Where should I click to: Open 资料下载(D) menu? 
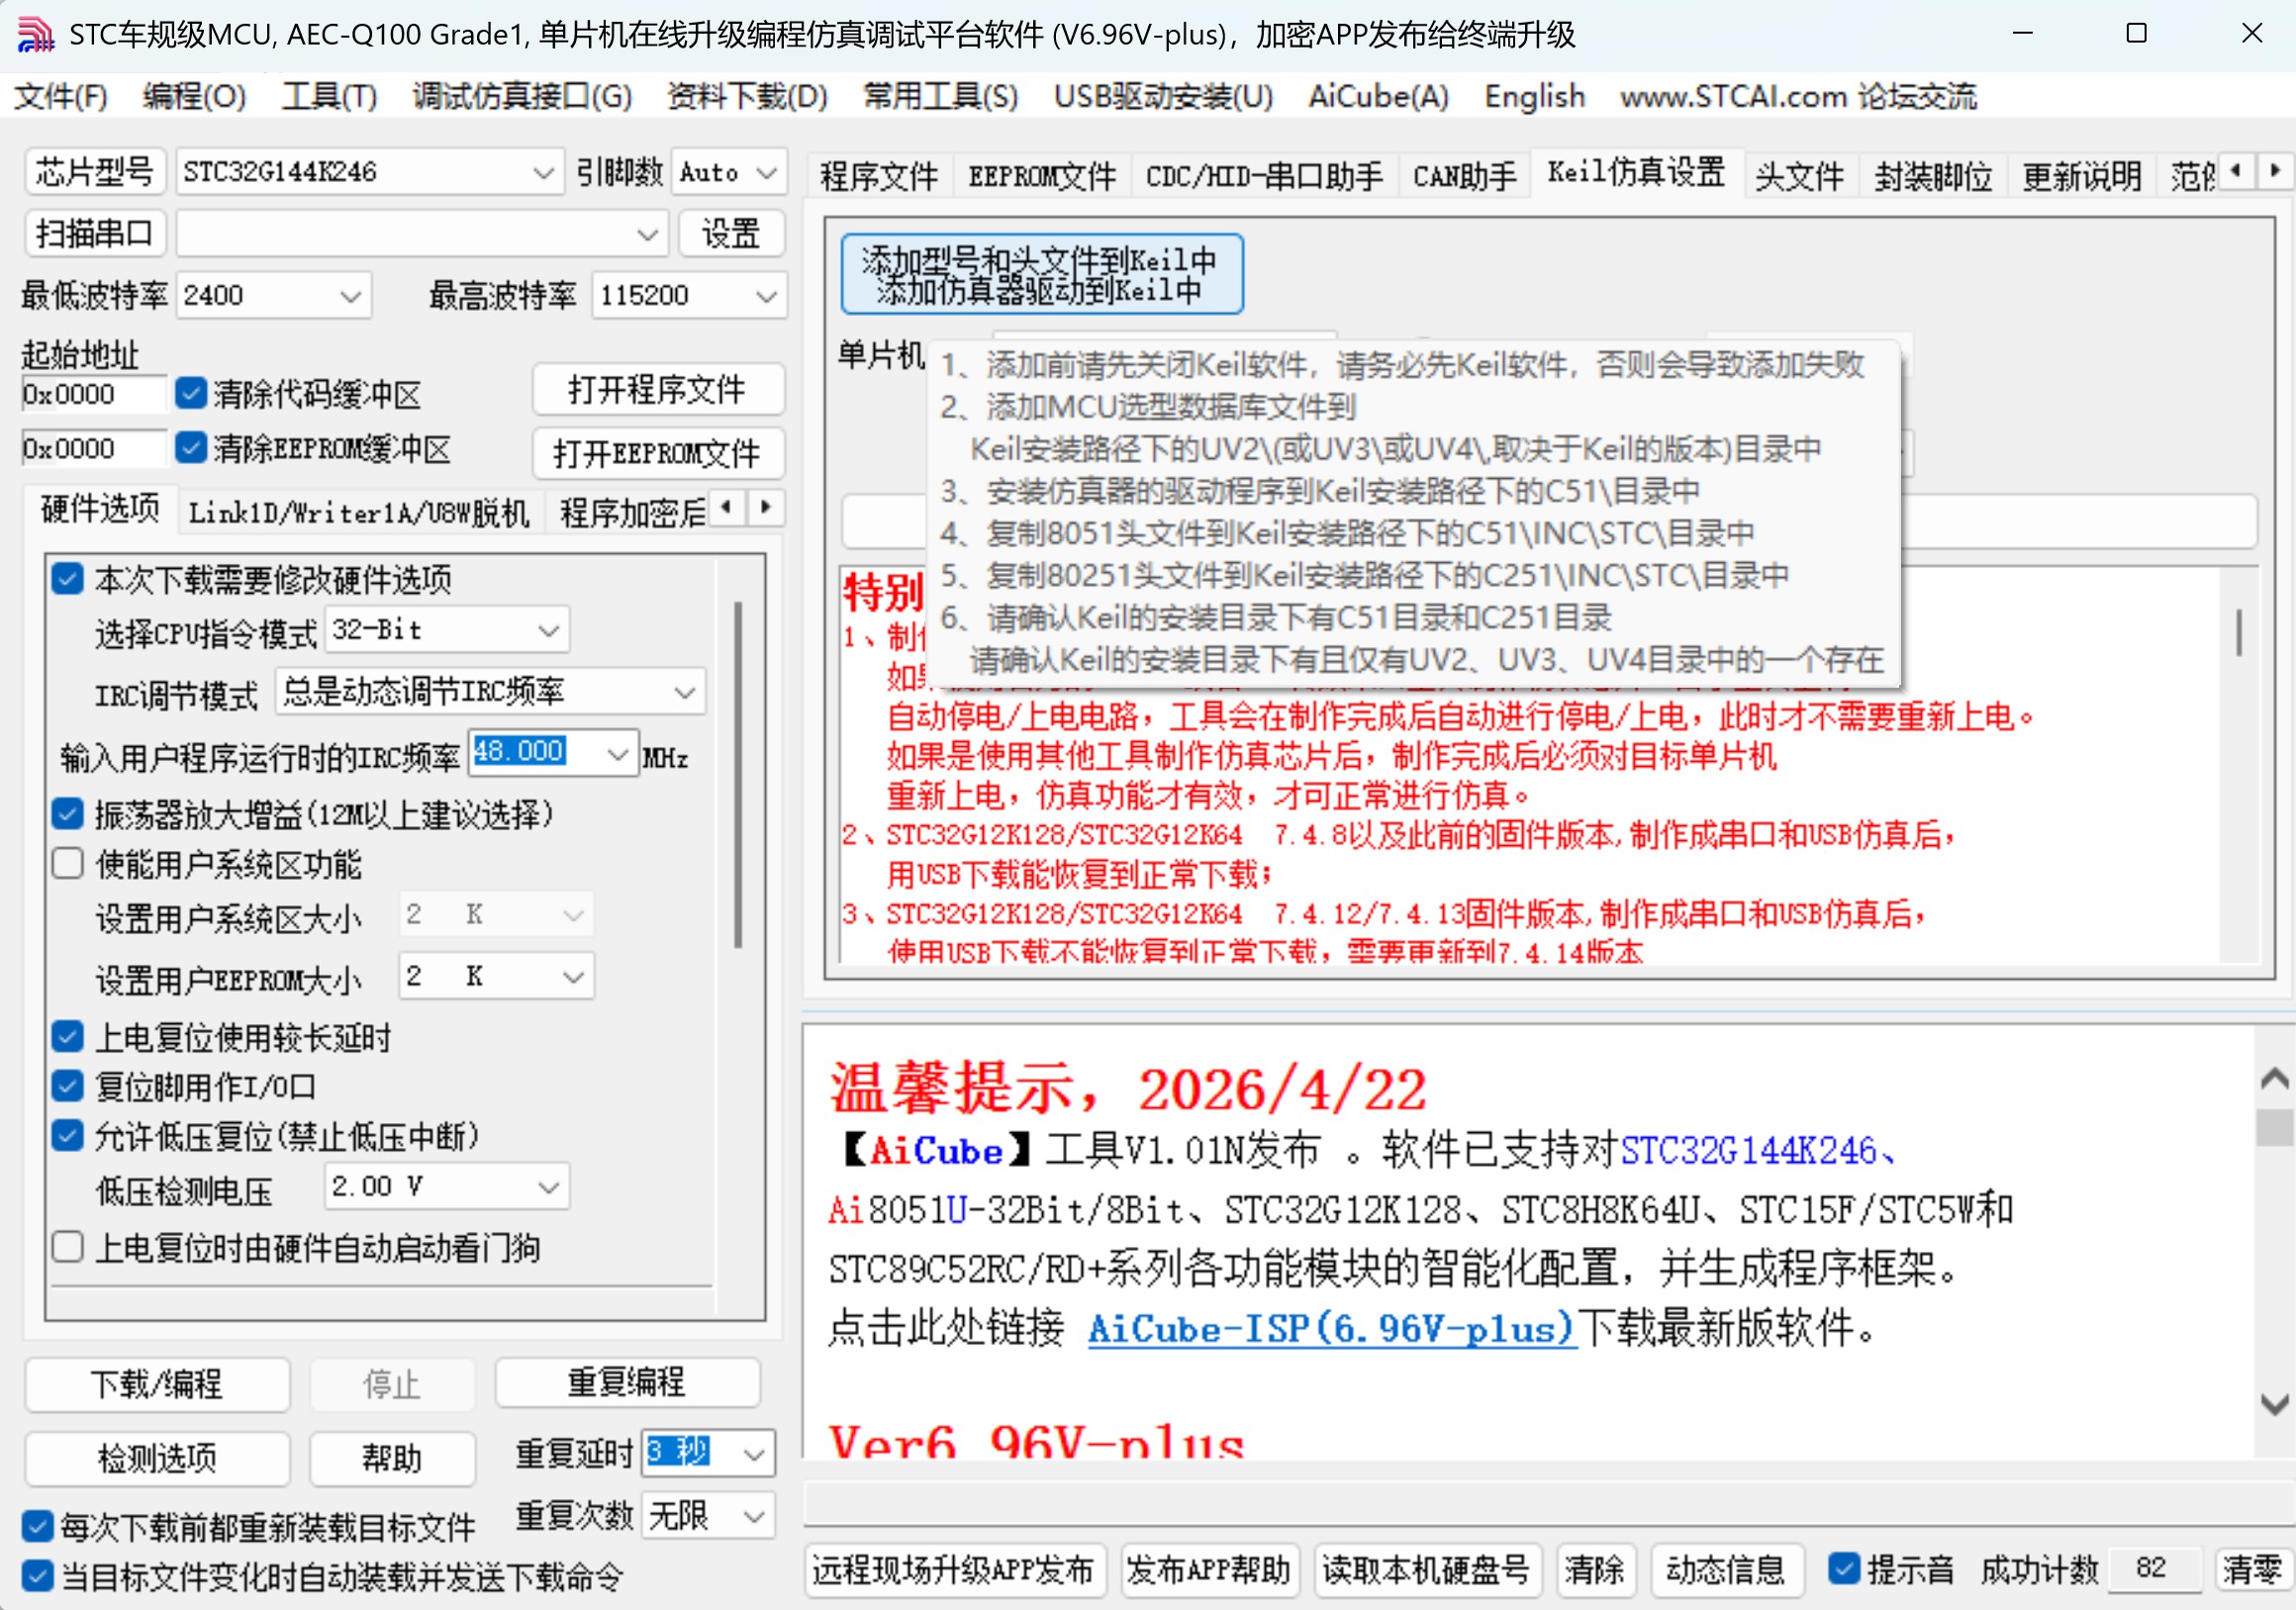coord(747,96)
